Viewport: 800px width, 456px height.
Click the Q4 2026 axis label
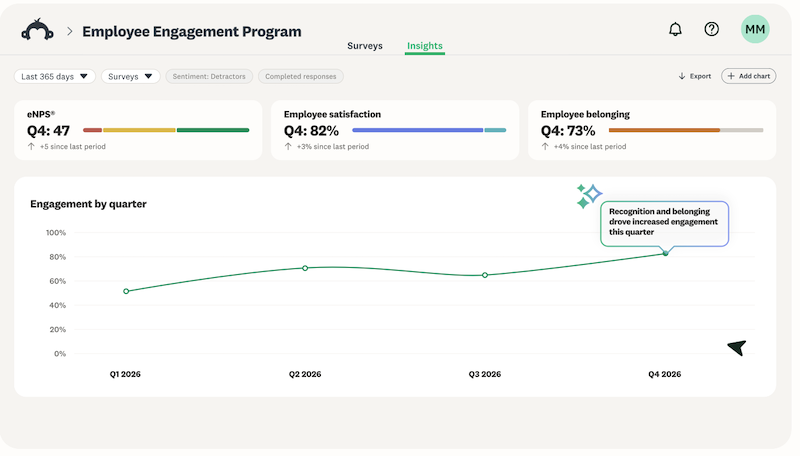pos(665,374)
